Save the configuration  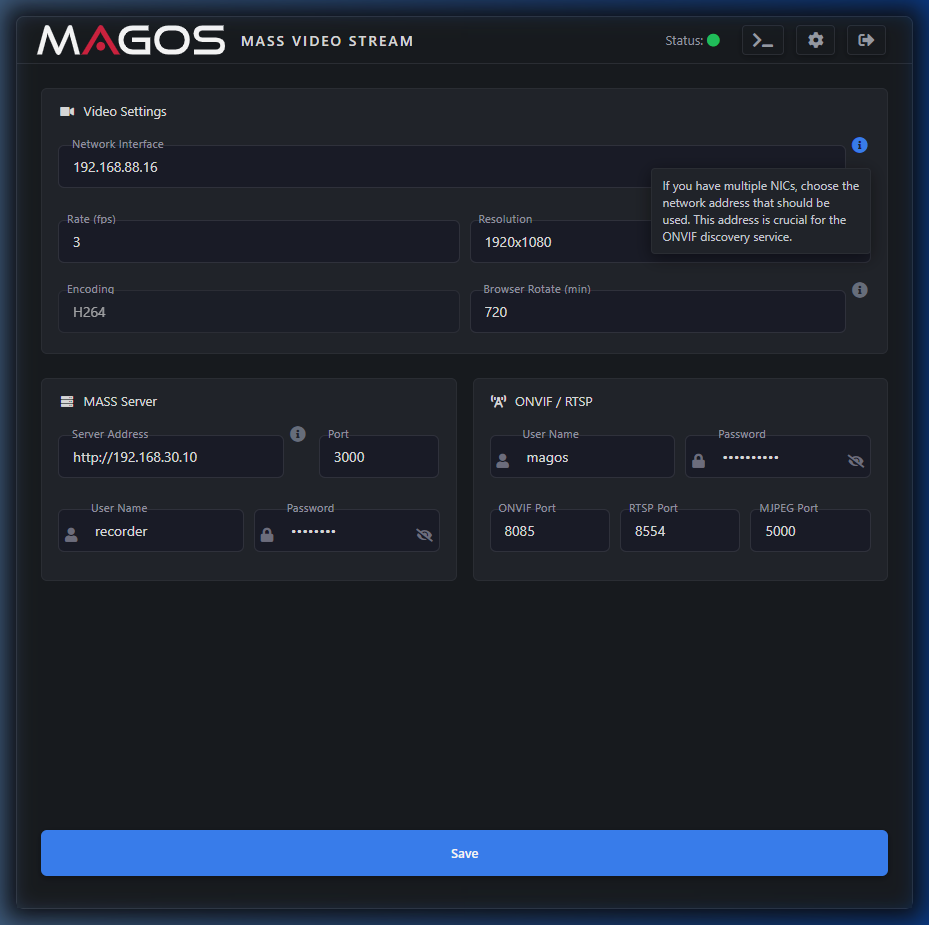click(464, 853)
